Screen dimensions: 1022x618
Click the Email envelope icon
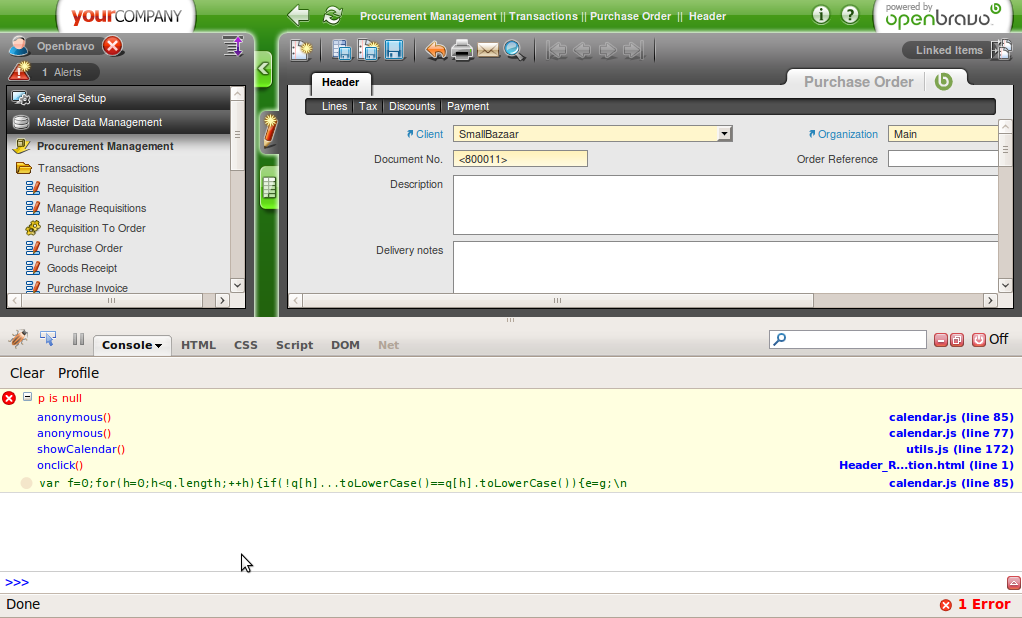(x=488, y=50)
